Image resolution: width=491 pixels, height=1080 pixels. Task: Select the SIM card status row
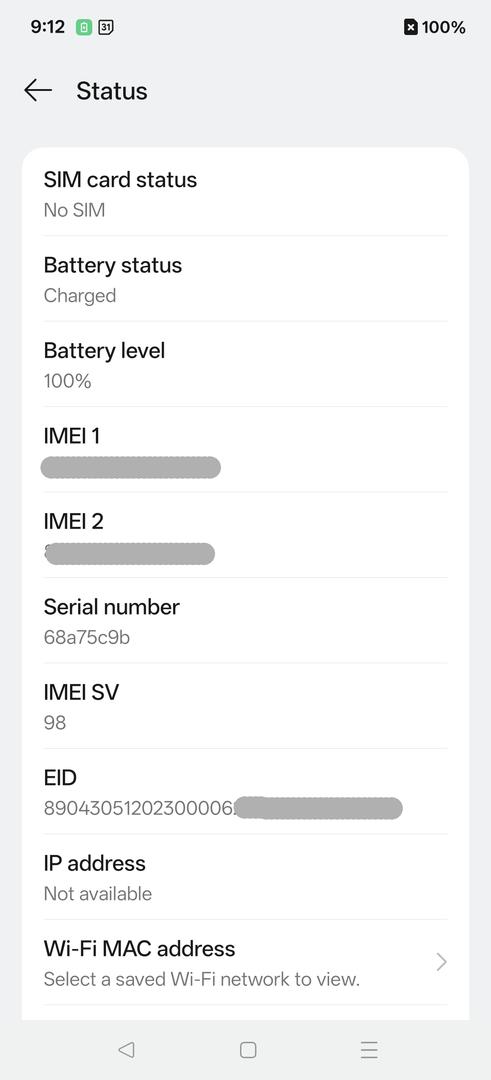pyautogui.click(x=245, y=194)
